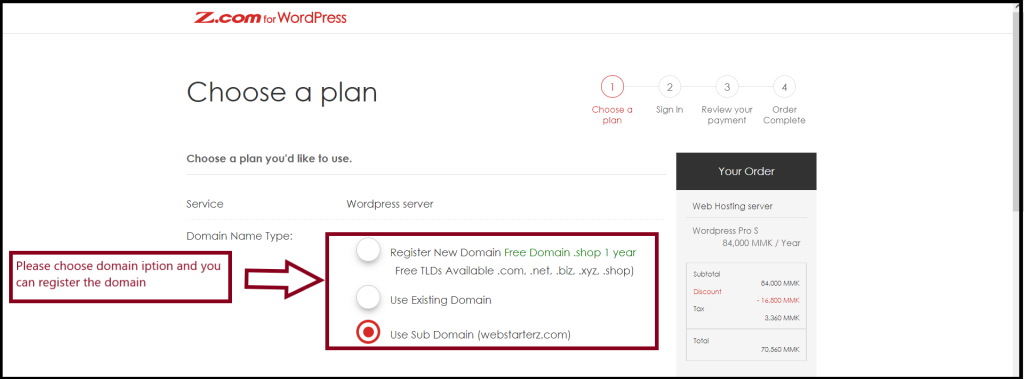Go to step 2 Sign In circle

[669, 86]
